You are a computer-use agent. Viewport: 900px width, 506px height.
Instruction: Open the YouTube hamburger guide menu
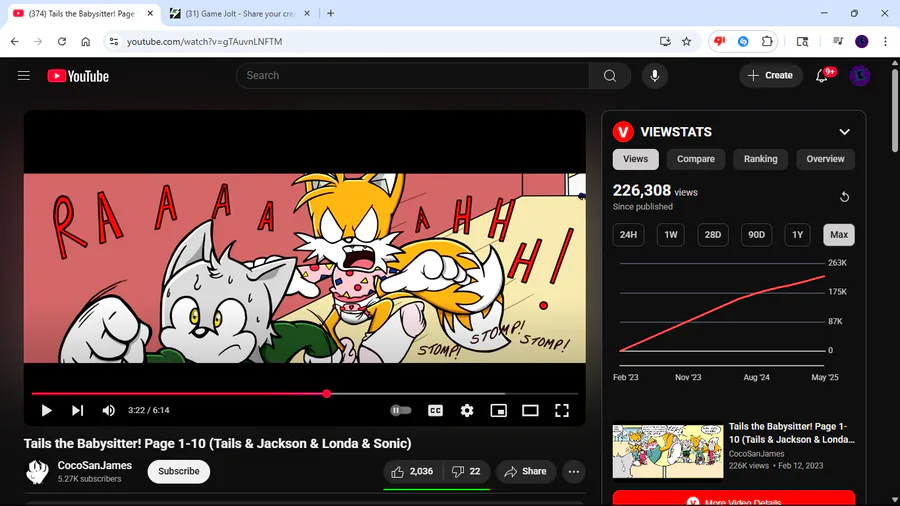click(24, 76)
